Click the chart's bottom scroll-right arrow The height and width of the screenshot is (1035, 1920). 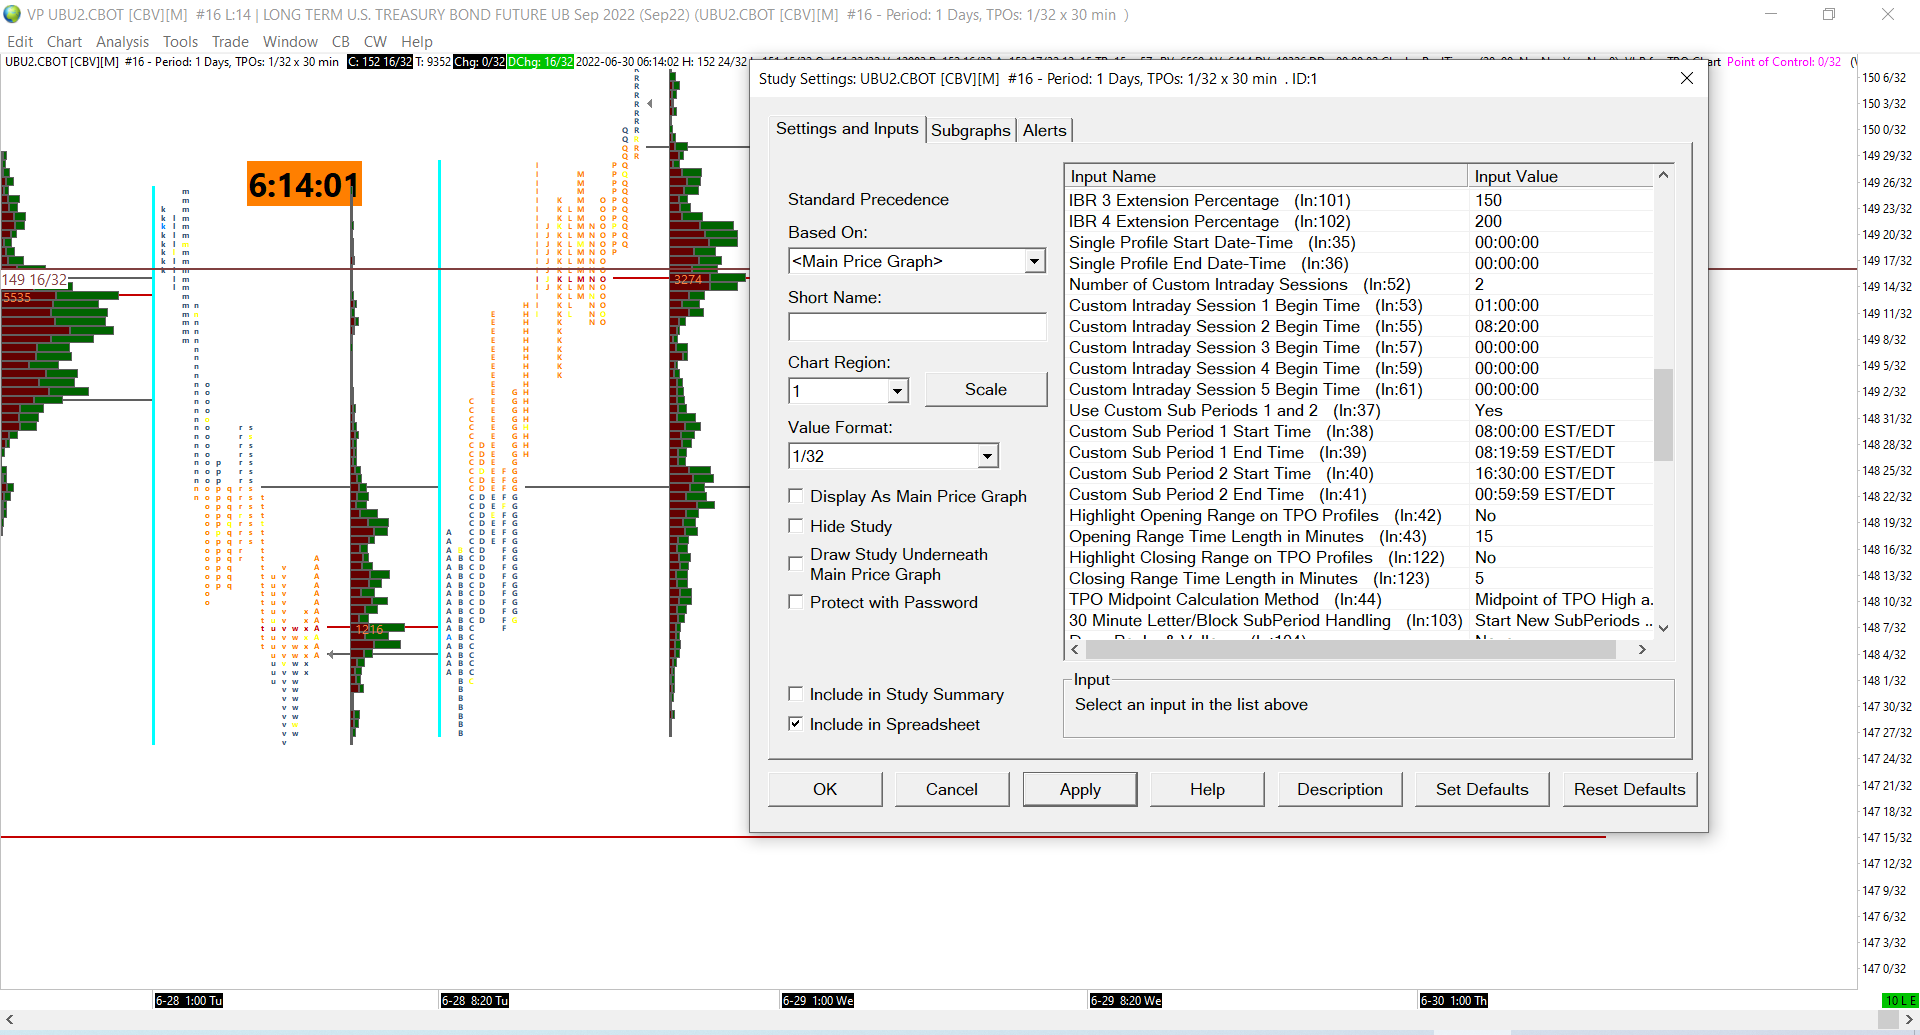click(x=1908, y=1019)
